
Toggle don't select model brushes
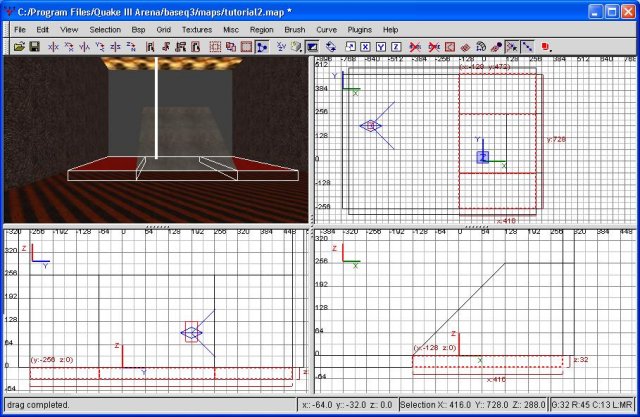tap(415, 47)
